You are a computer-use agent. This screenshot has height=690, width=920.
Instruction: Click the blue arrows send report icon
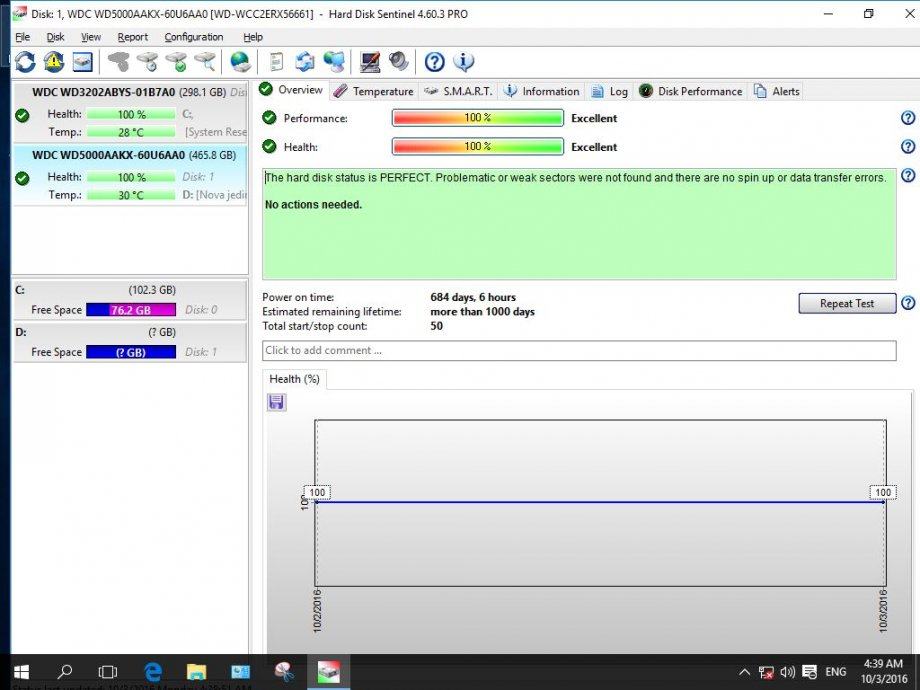tap(305, 62)
